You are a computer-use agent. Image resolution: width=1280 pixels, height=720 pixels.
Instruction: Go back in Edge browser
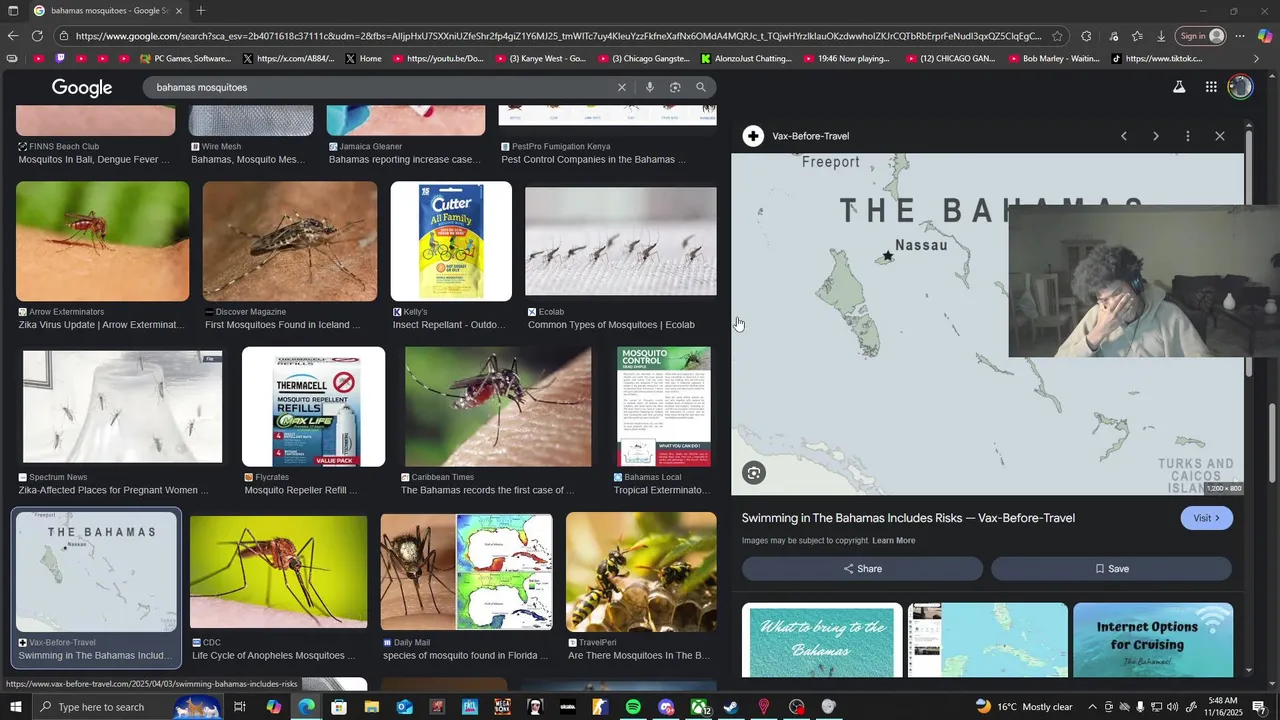(x=12, y=36)
